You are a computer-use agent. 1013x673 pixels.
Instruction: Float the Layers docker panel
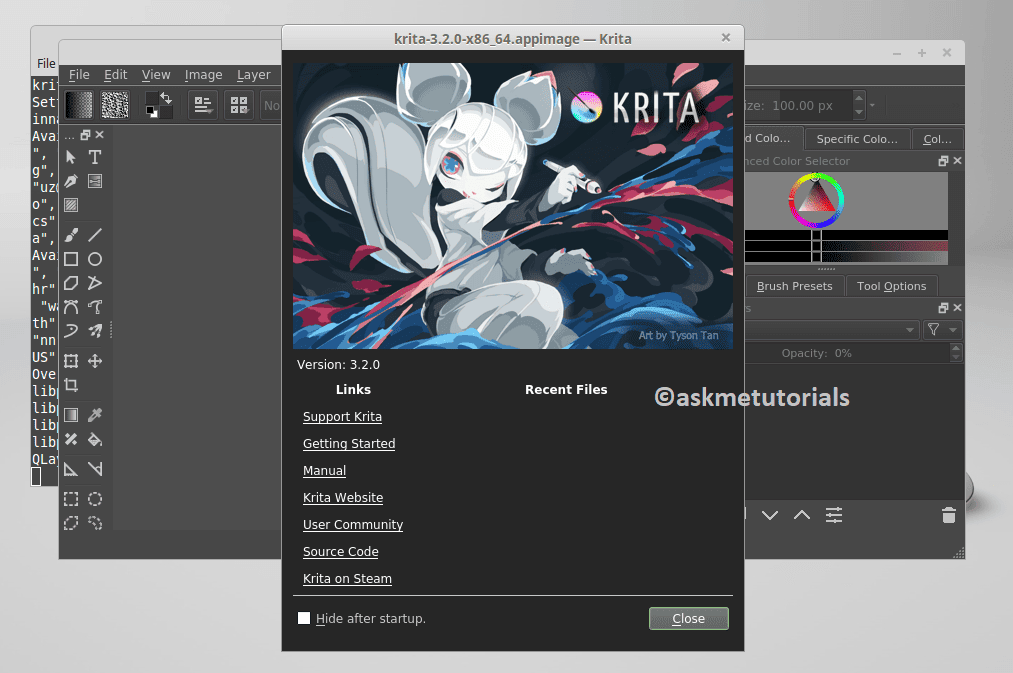pyautogui.click(x=943, y=308)
